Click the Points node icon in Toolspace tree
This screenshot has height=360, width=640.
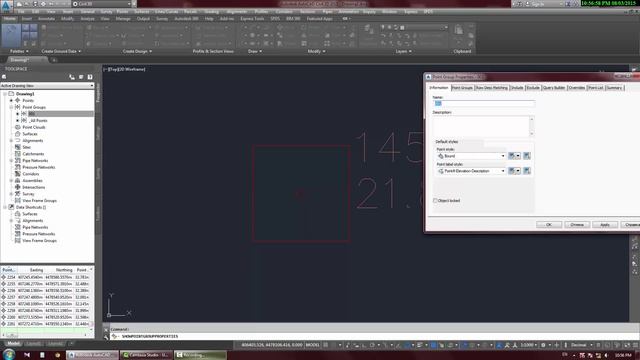[x=18, y=100]
